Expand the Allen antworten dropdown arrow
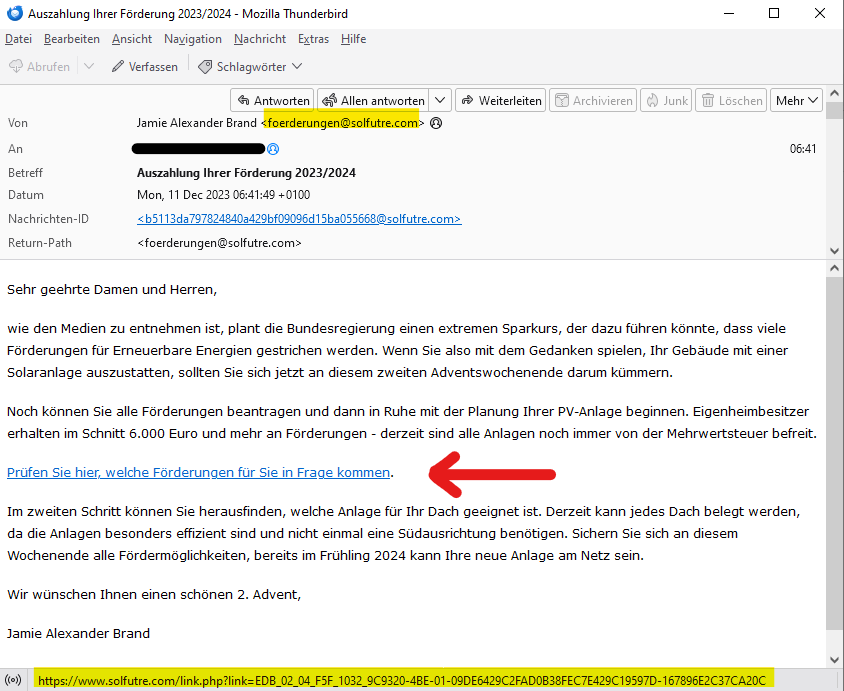 coord(441,100)
